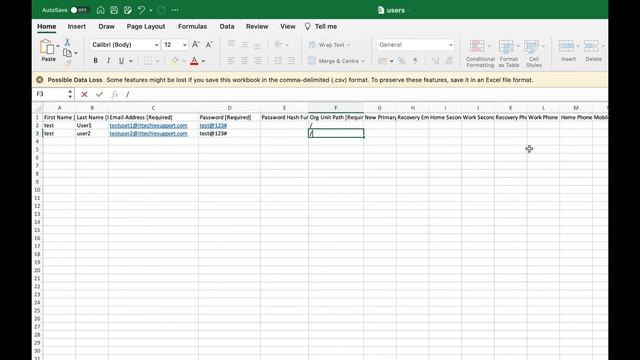640x360 pixels.
Task: Click the Fill Colour bucket icon
Action: (x=175, y=60)
